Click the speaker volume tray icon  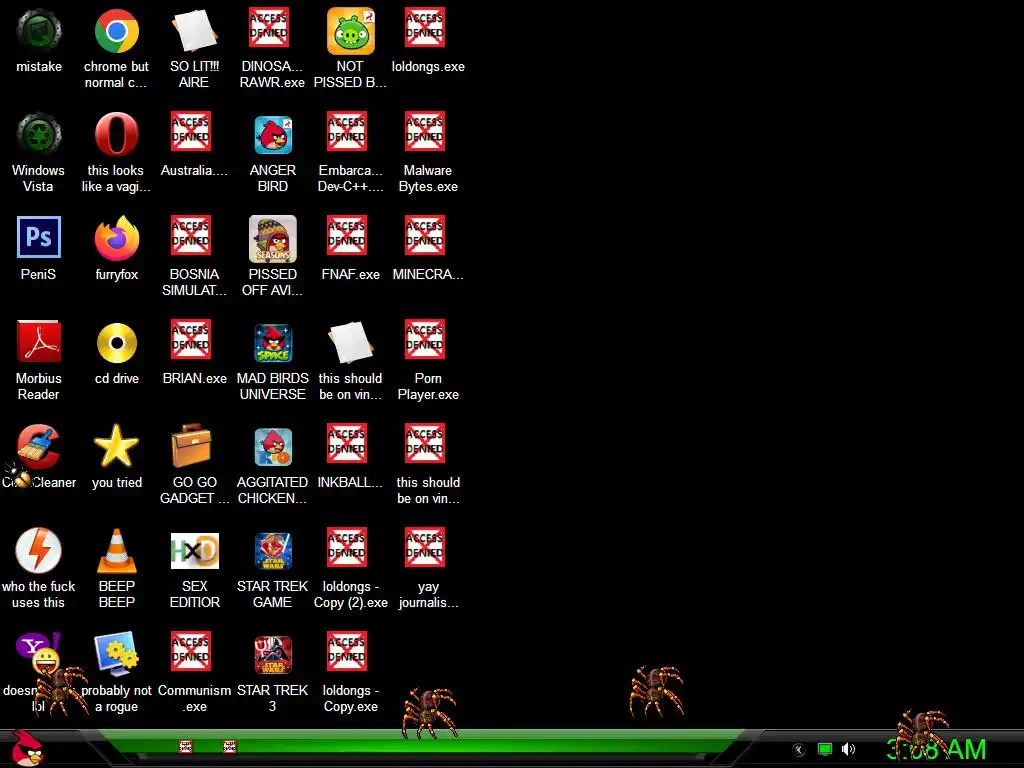(x=848, y=749)
